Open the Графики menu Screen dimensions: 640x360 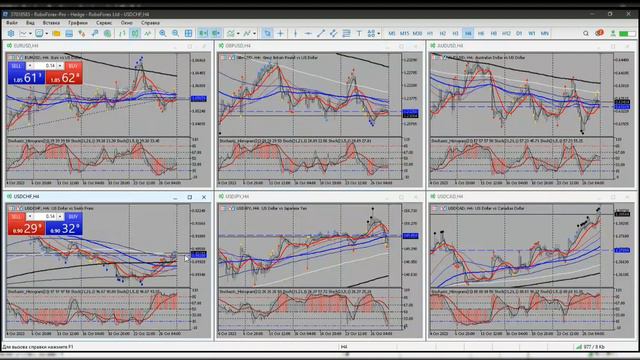[78, 23]
